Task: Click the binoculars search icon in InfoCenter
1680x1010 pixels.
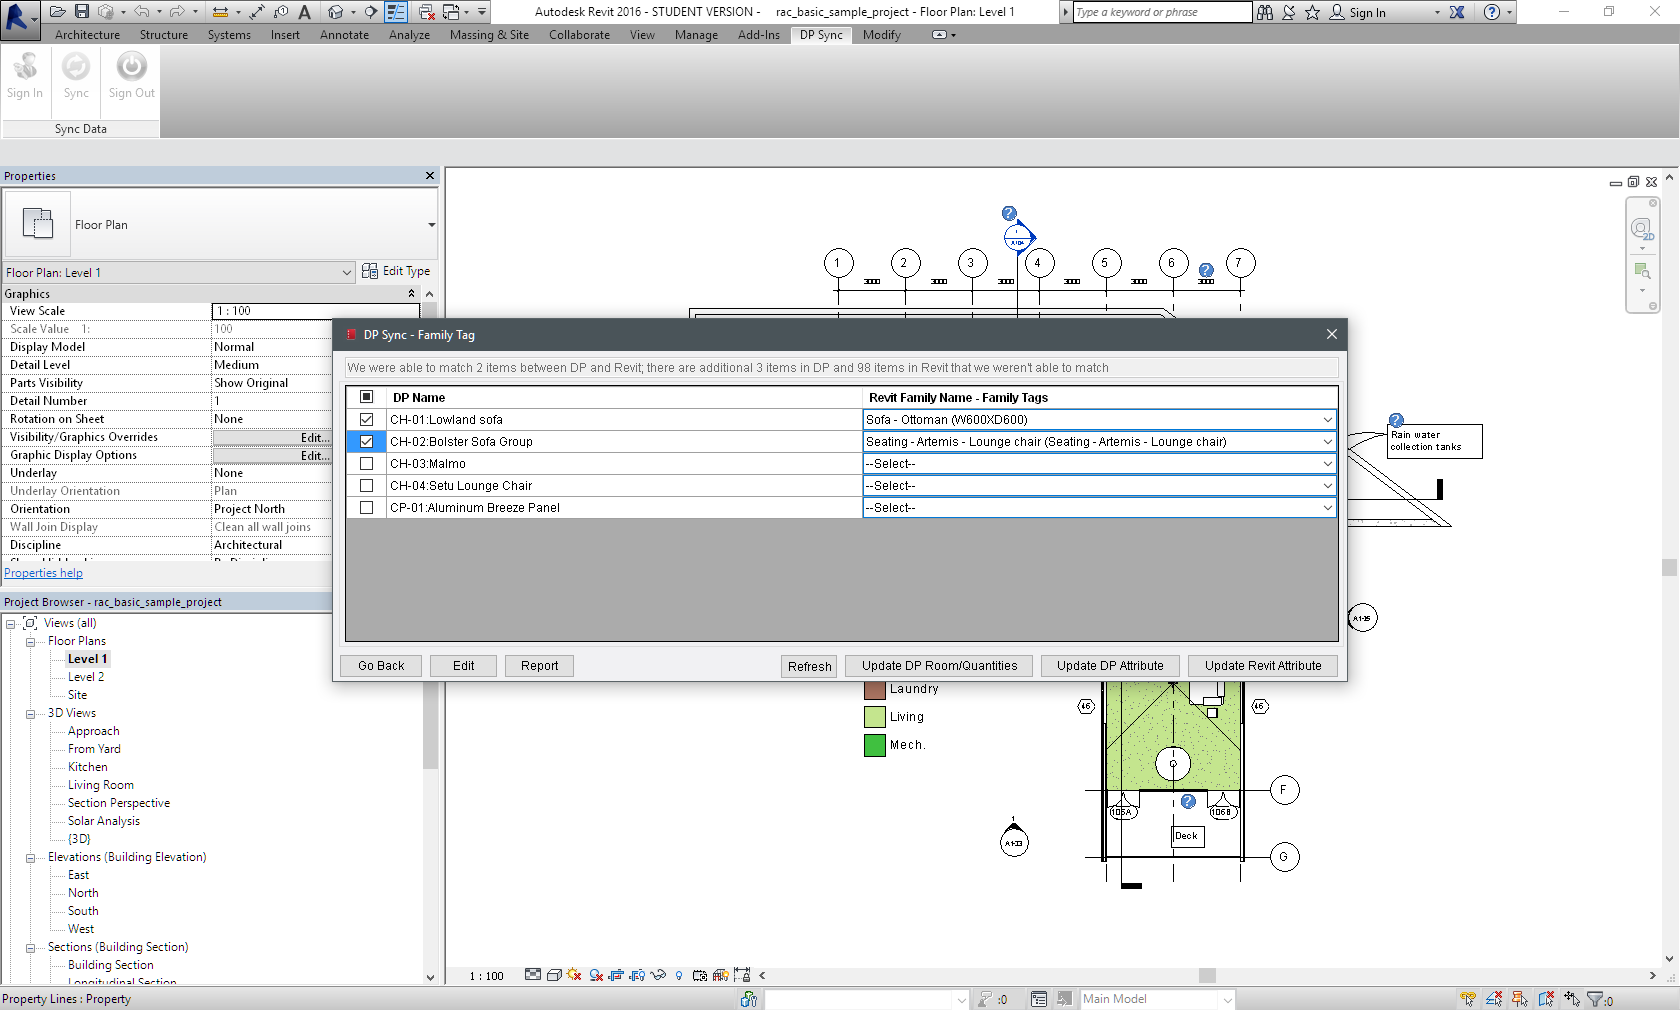Action: [x=1265, y=12]
